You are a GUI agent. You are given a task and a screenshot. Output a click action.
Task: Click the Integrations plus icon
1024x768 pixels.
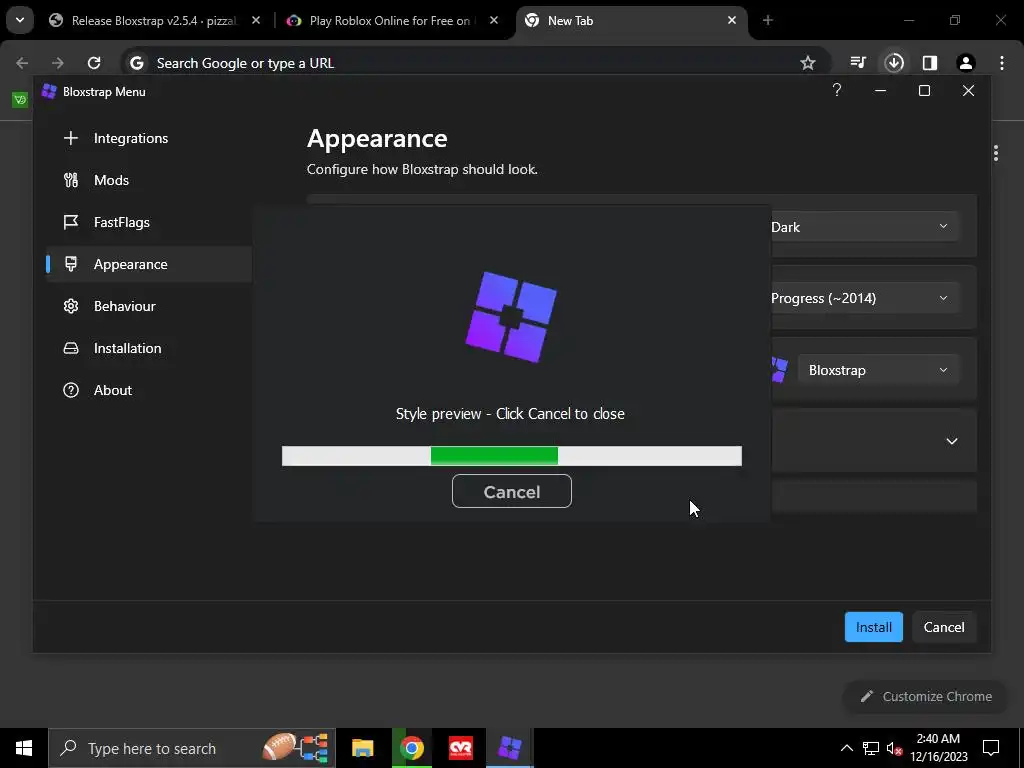(x=71, y=138)
